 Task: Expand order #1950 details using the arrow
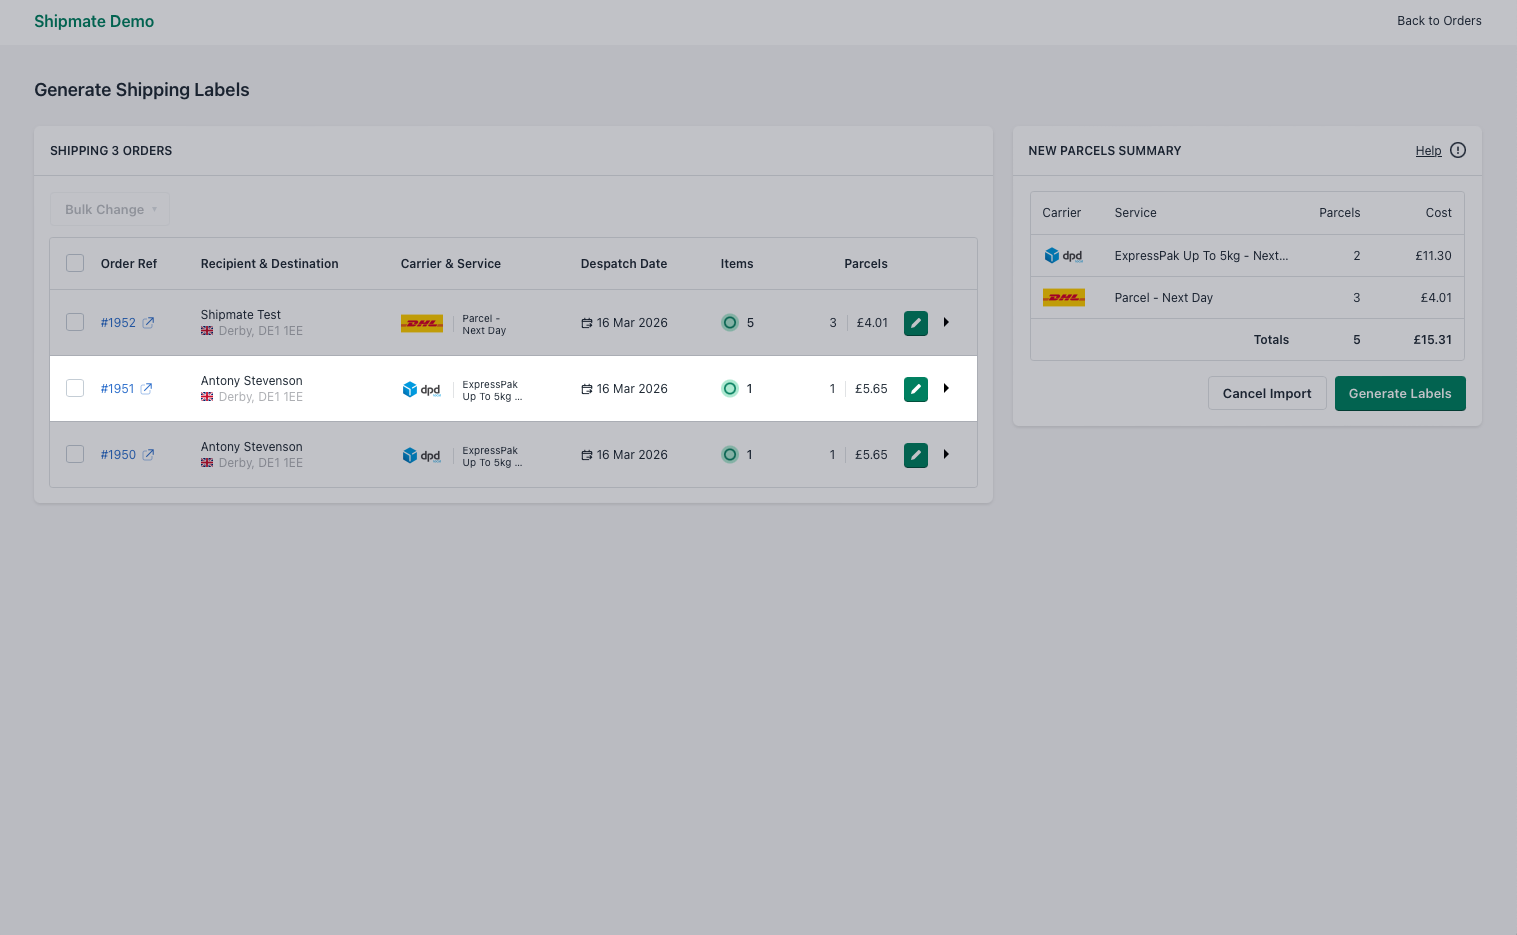point(946,455)
